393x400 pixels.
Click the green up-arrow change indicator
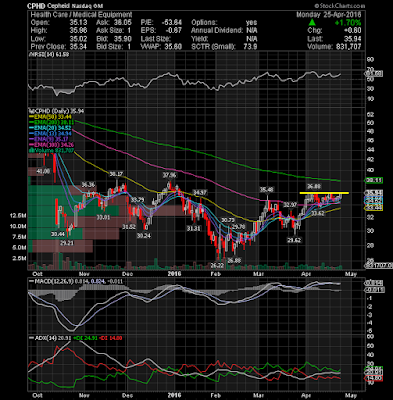[312, 23]
